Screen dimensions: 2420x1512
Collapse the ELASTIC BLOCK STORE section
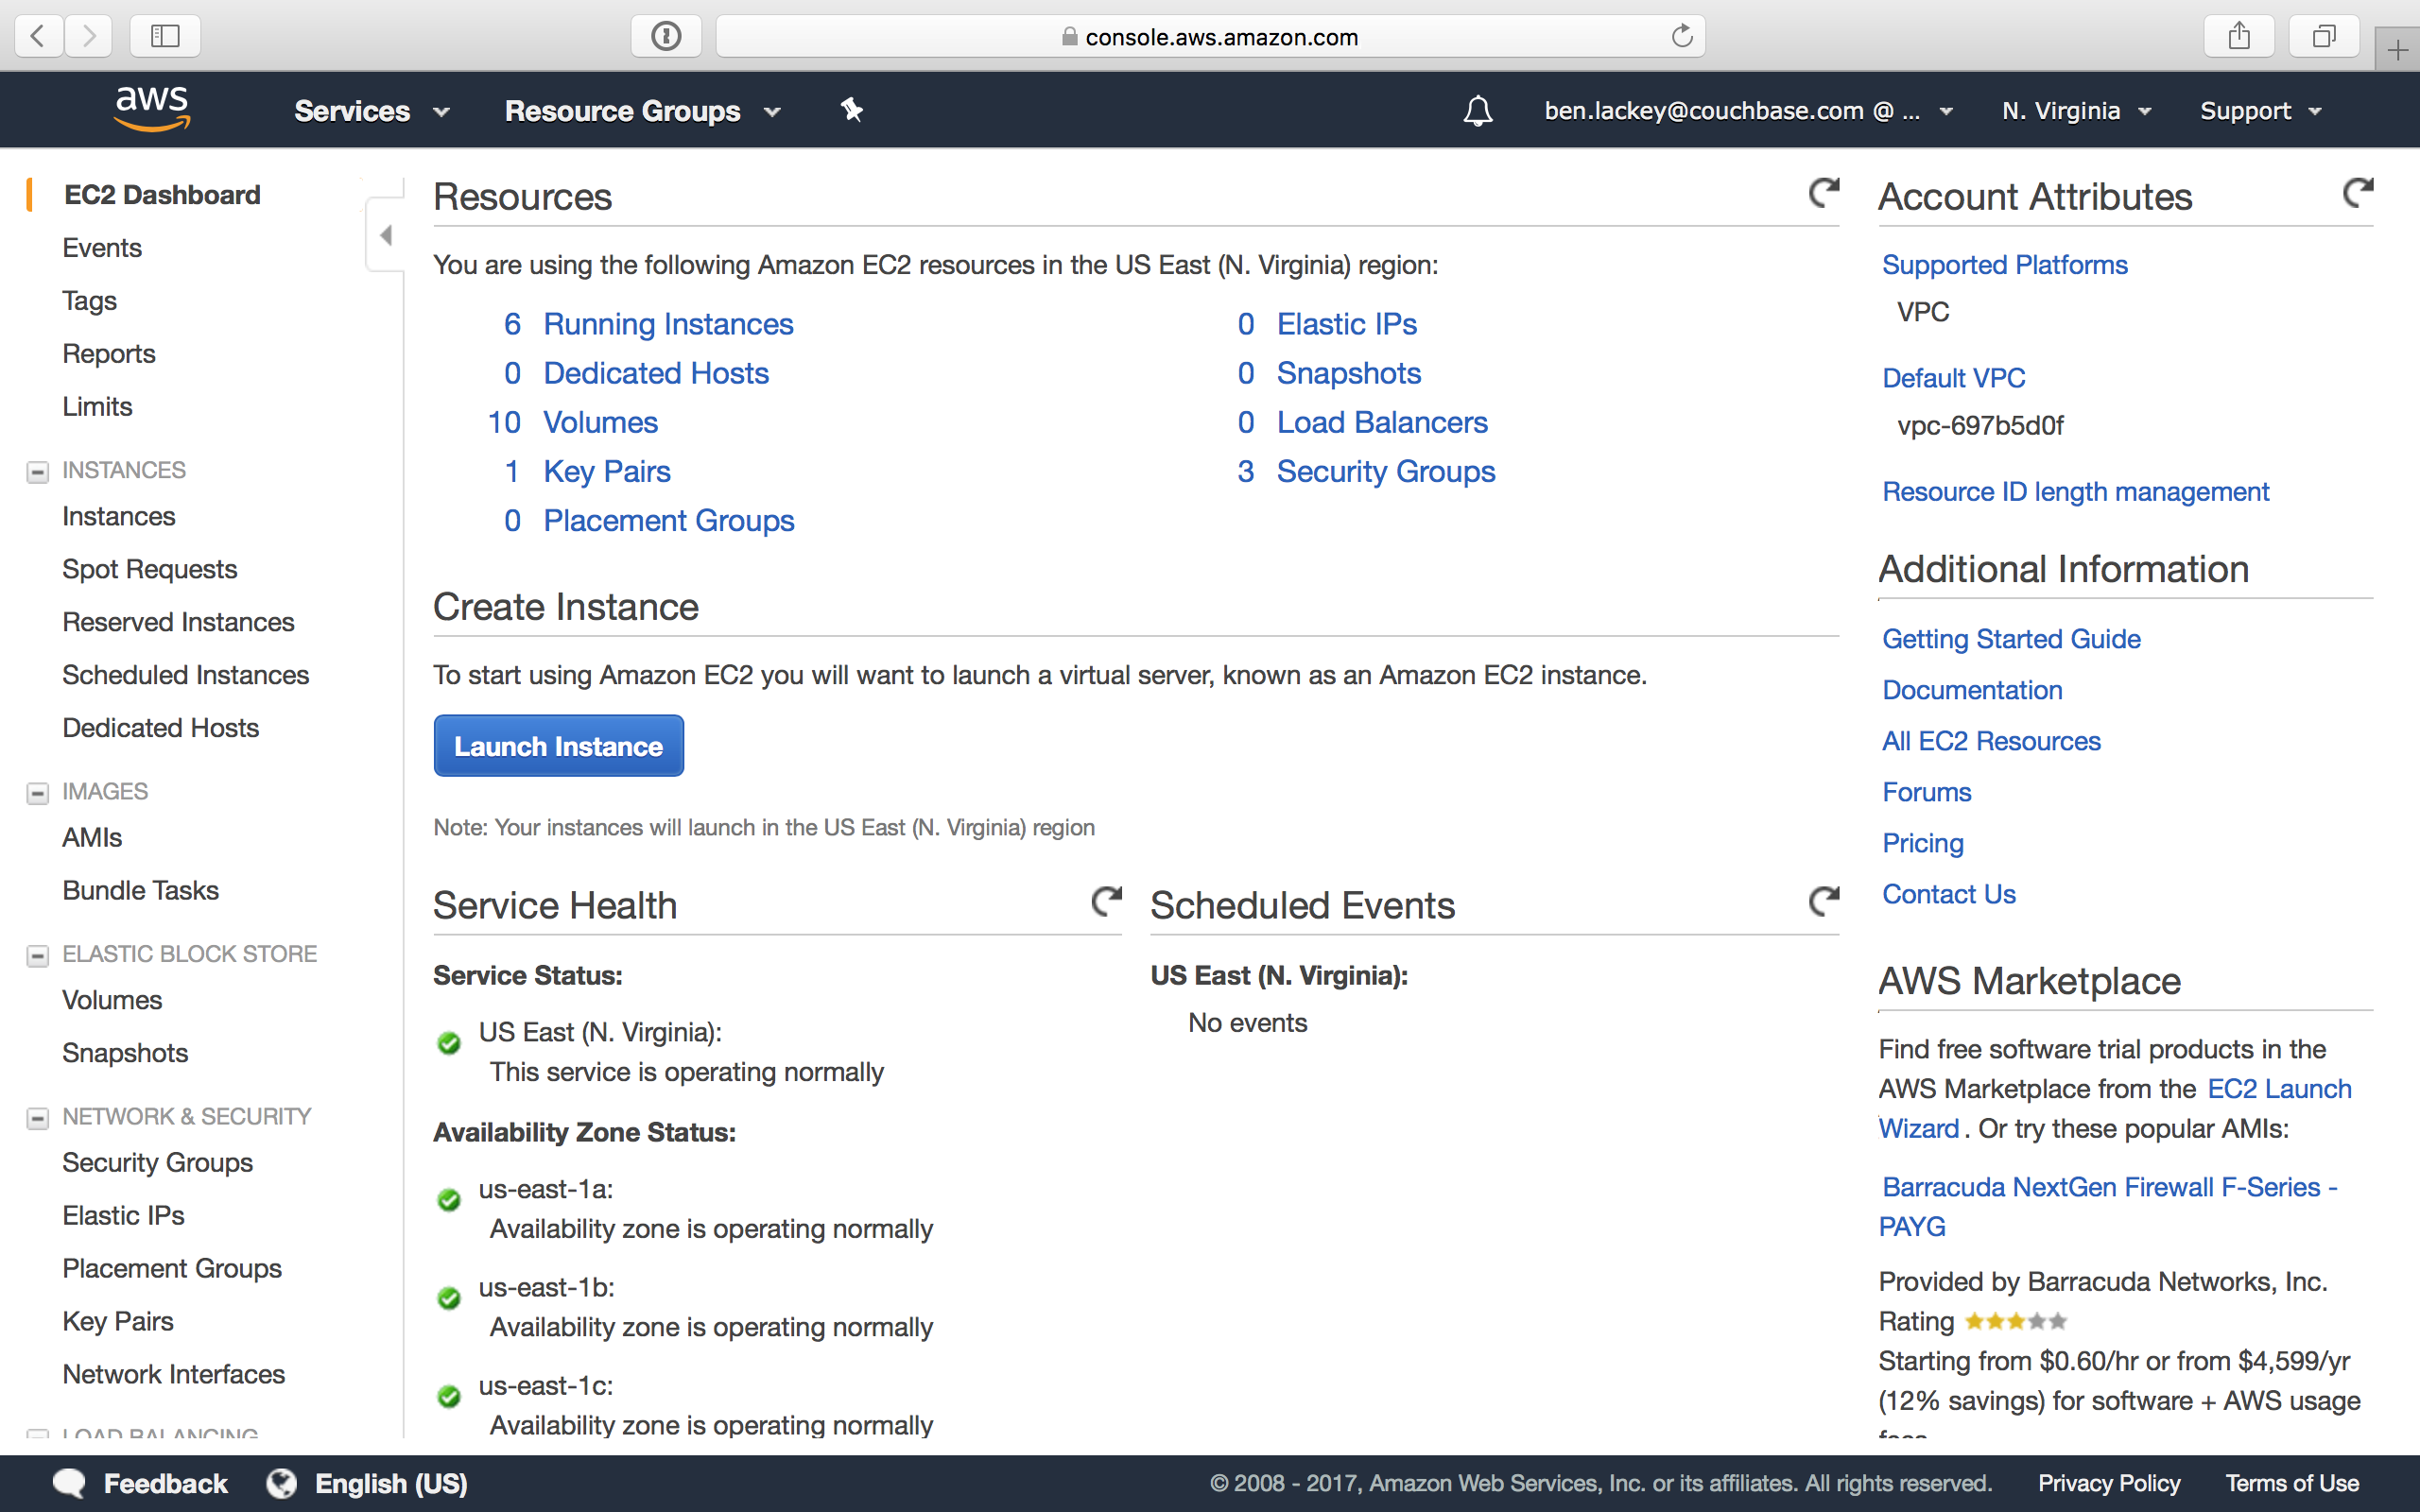click(37, 956)
